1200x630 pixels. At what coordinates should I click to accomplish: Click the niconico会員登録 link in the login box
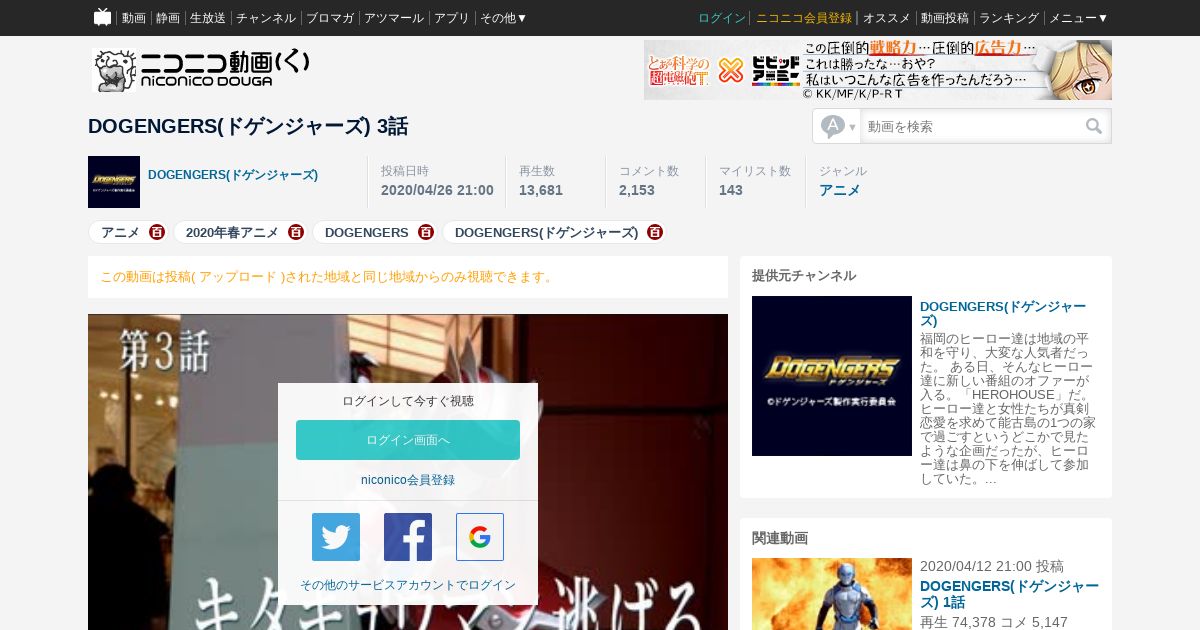tap(408, 480)
